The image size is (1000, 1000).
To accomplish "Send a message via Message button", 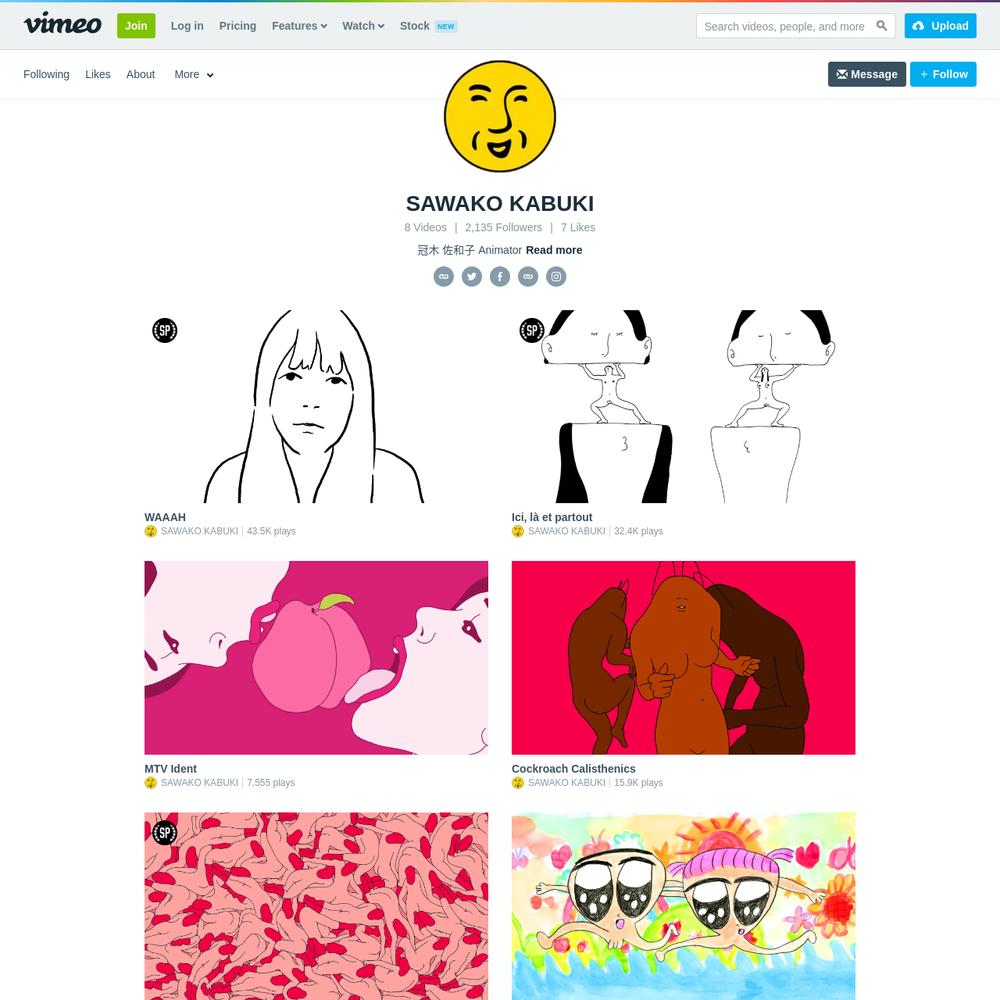I will click(x=867, y=74).
